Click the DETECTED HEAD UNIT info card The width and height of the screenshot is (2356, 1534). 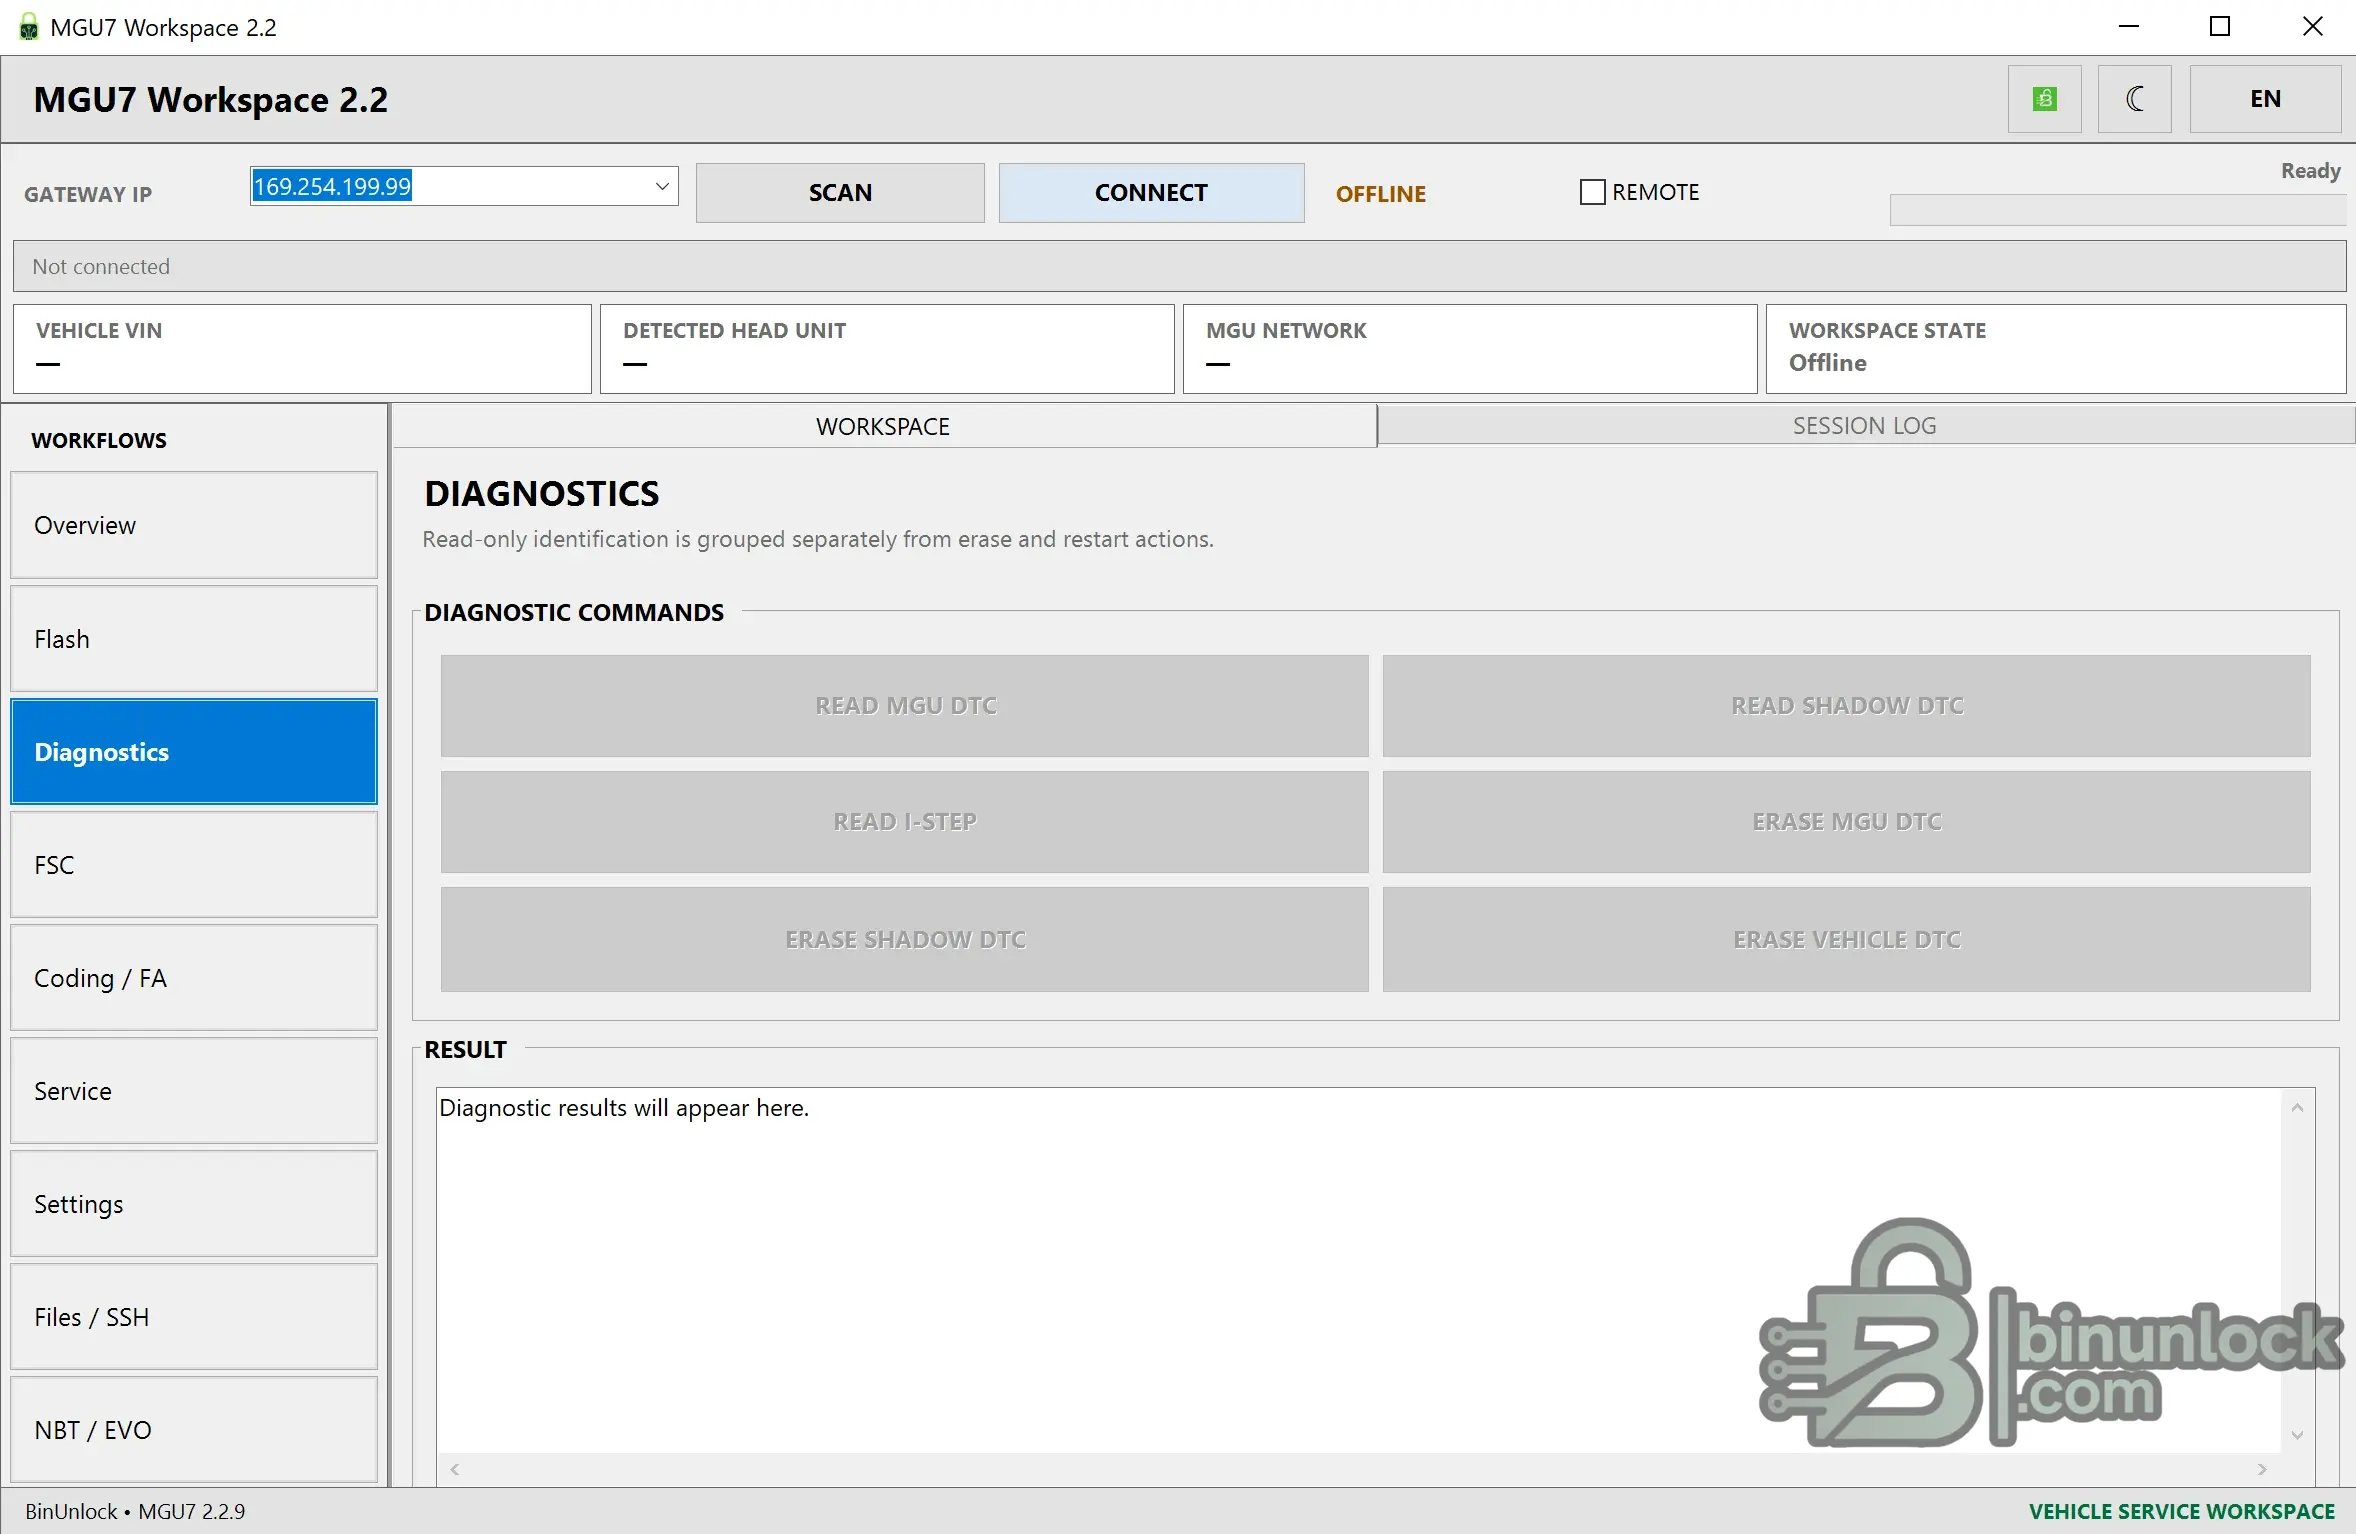887,349
